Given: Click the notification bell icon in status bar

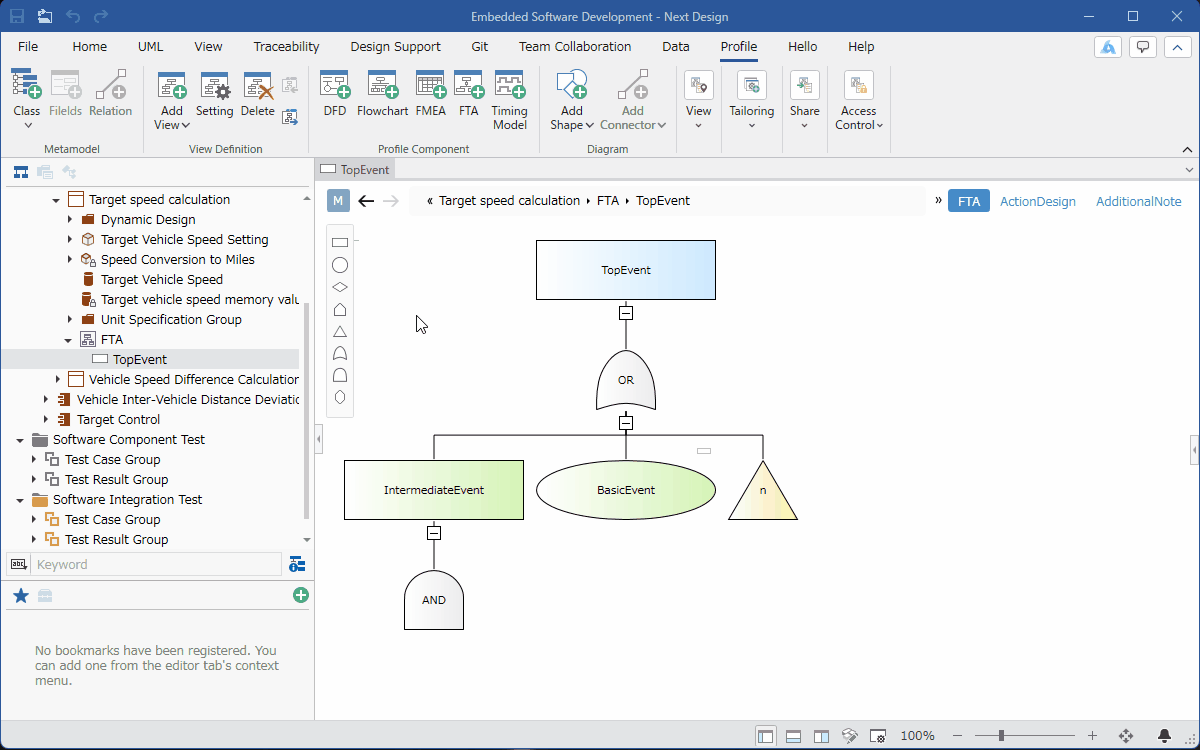Looking at the screenshot, I should [x=1165, y=736].
